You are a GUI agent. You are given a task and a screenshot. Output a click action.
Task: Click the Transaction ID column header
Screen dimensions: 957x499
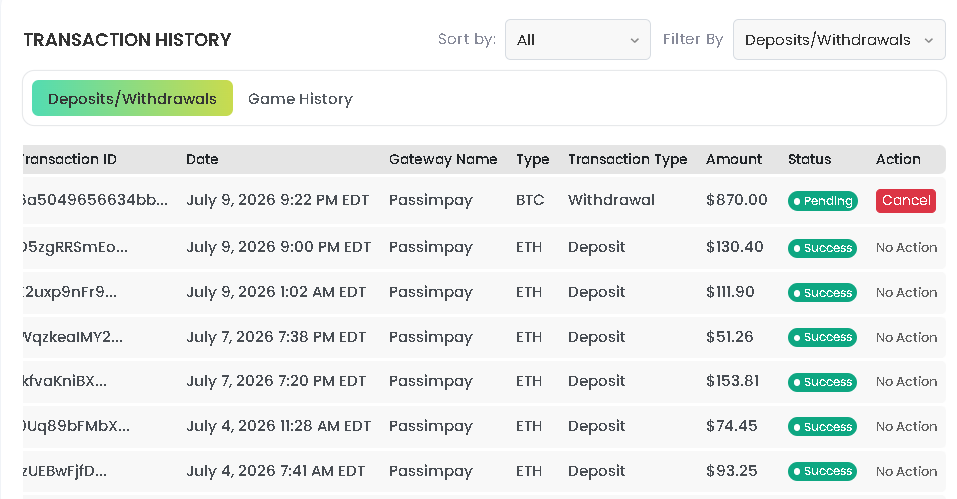pos(70,159)
